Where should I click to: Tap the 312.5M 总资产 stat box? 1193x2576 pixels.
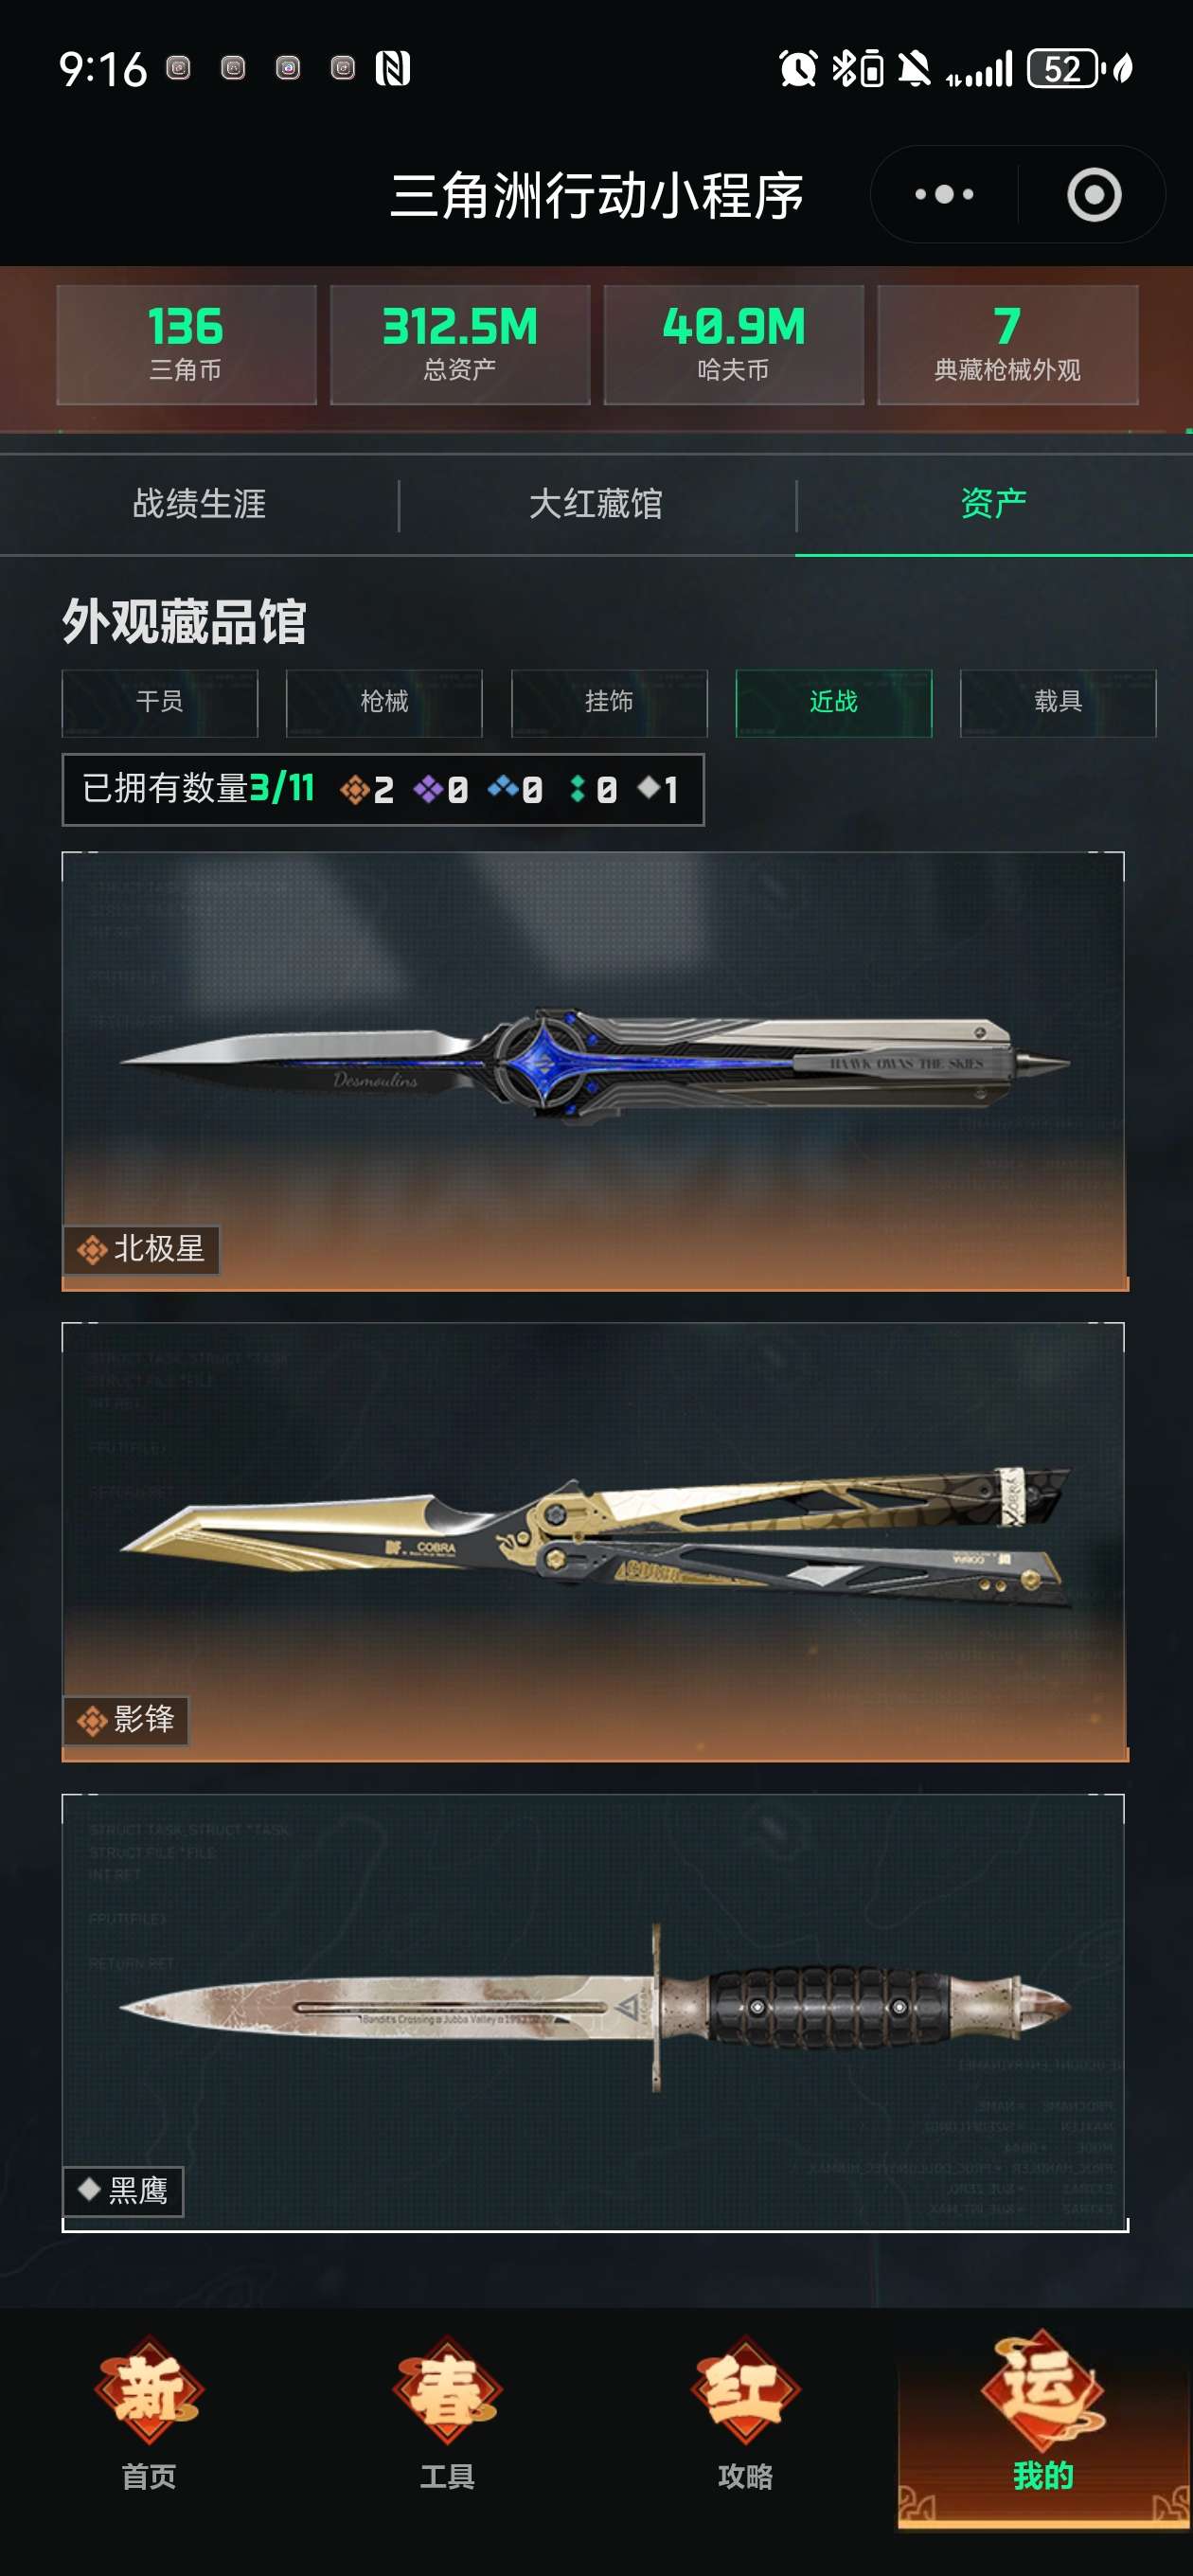tap(460, 345)
